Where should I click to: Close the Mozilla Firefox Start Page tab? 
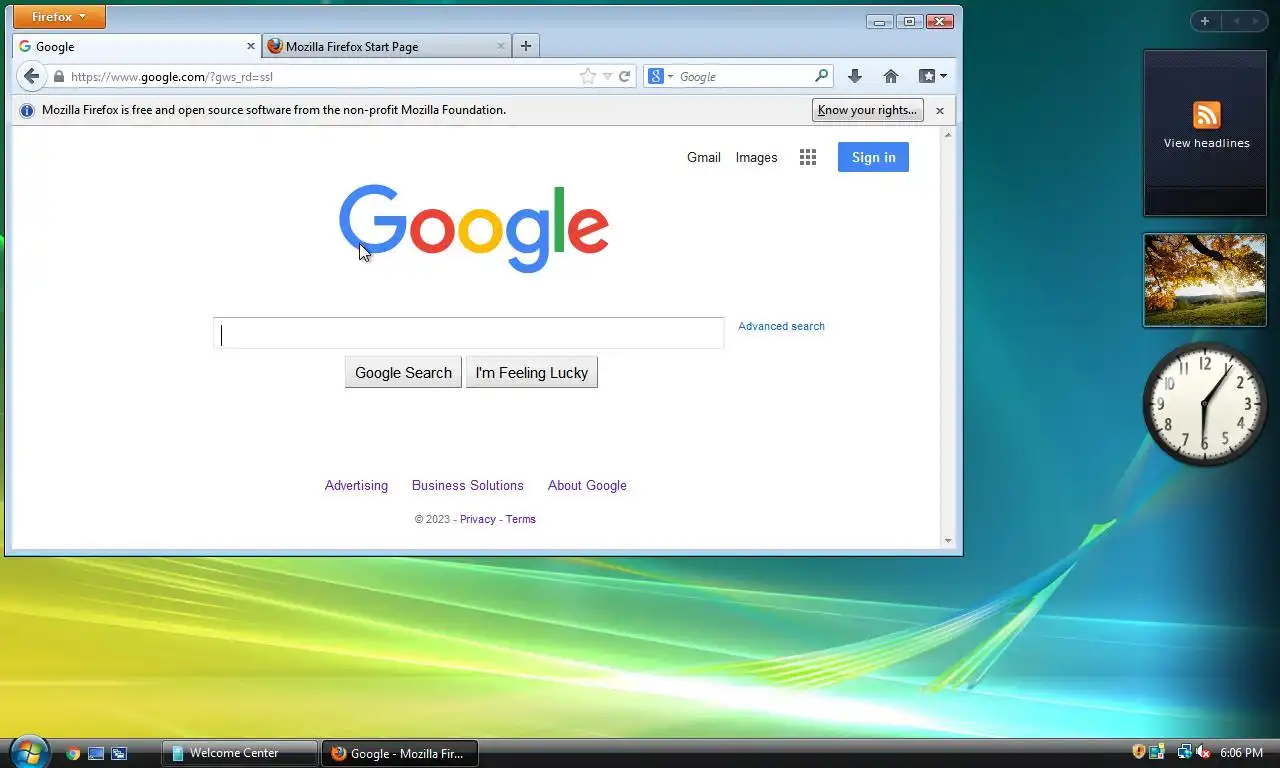point(501,46)
